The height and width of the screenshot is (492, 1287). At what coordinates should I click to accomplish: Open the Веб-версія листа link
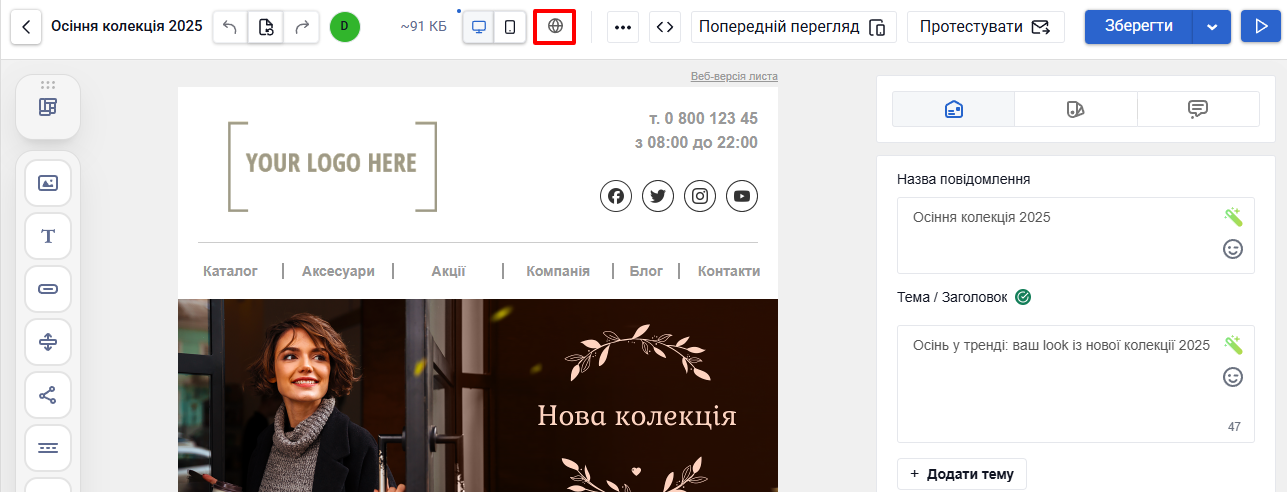click(734, 77)
